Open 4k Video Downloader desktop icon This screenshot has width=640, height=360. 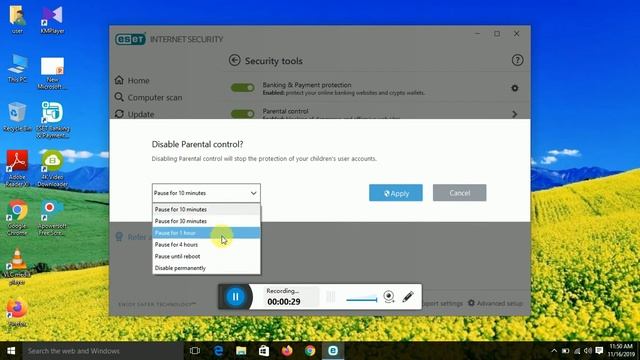[52, 168]
